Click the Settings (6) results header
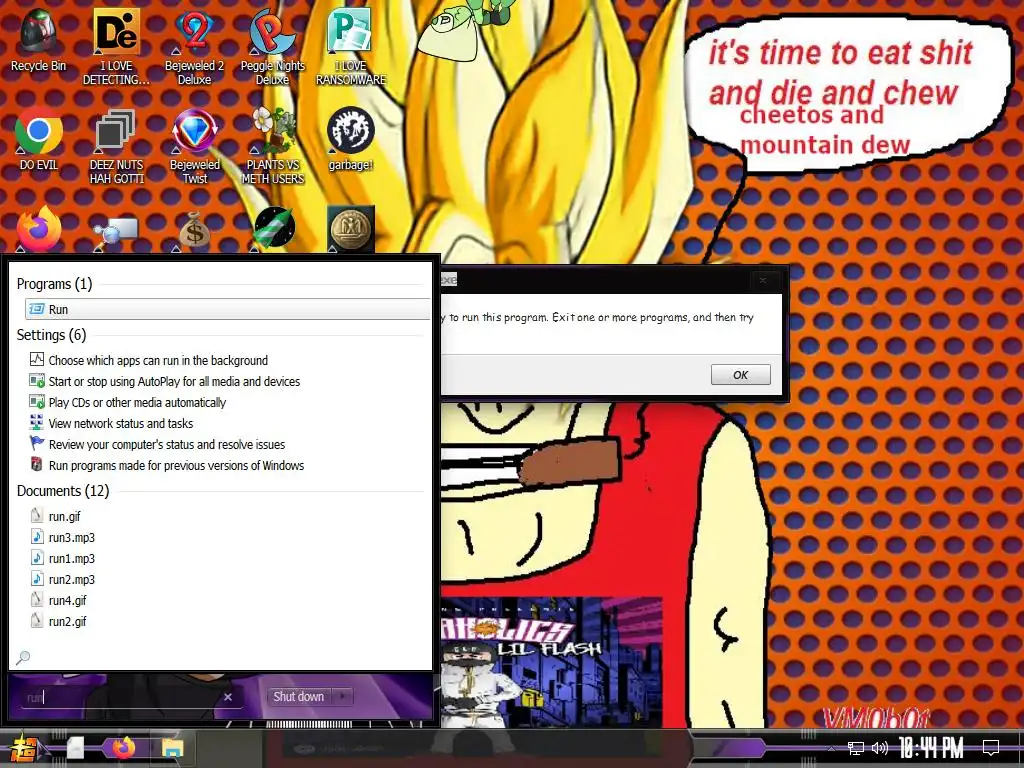 [51, 334]
